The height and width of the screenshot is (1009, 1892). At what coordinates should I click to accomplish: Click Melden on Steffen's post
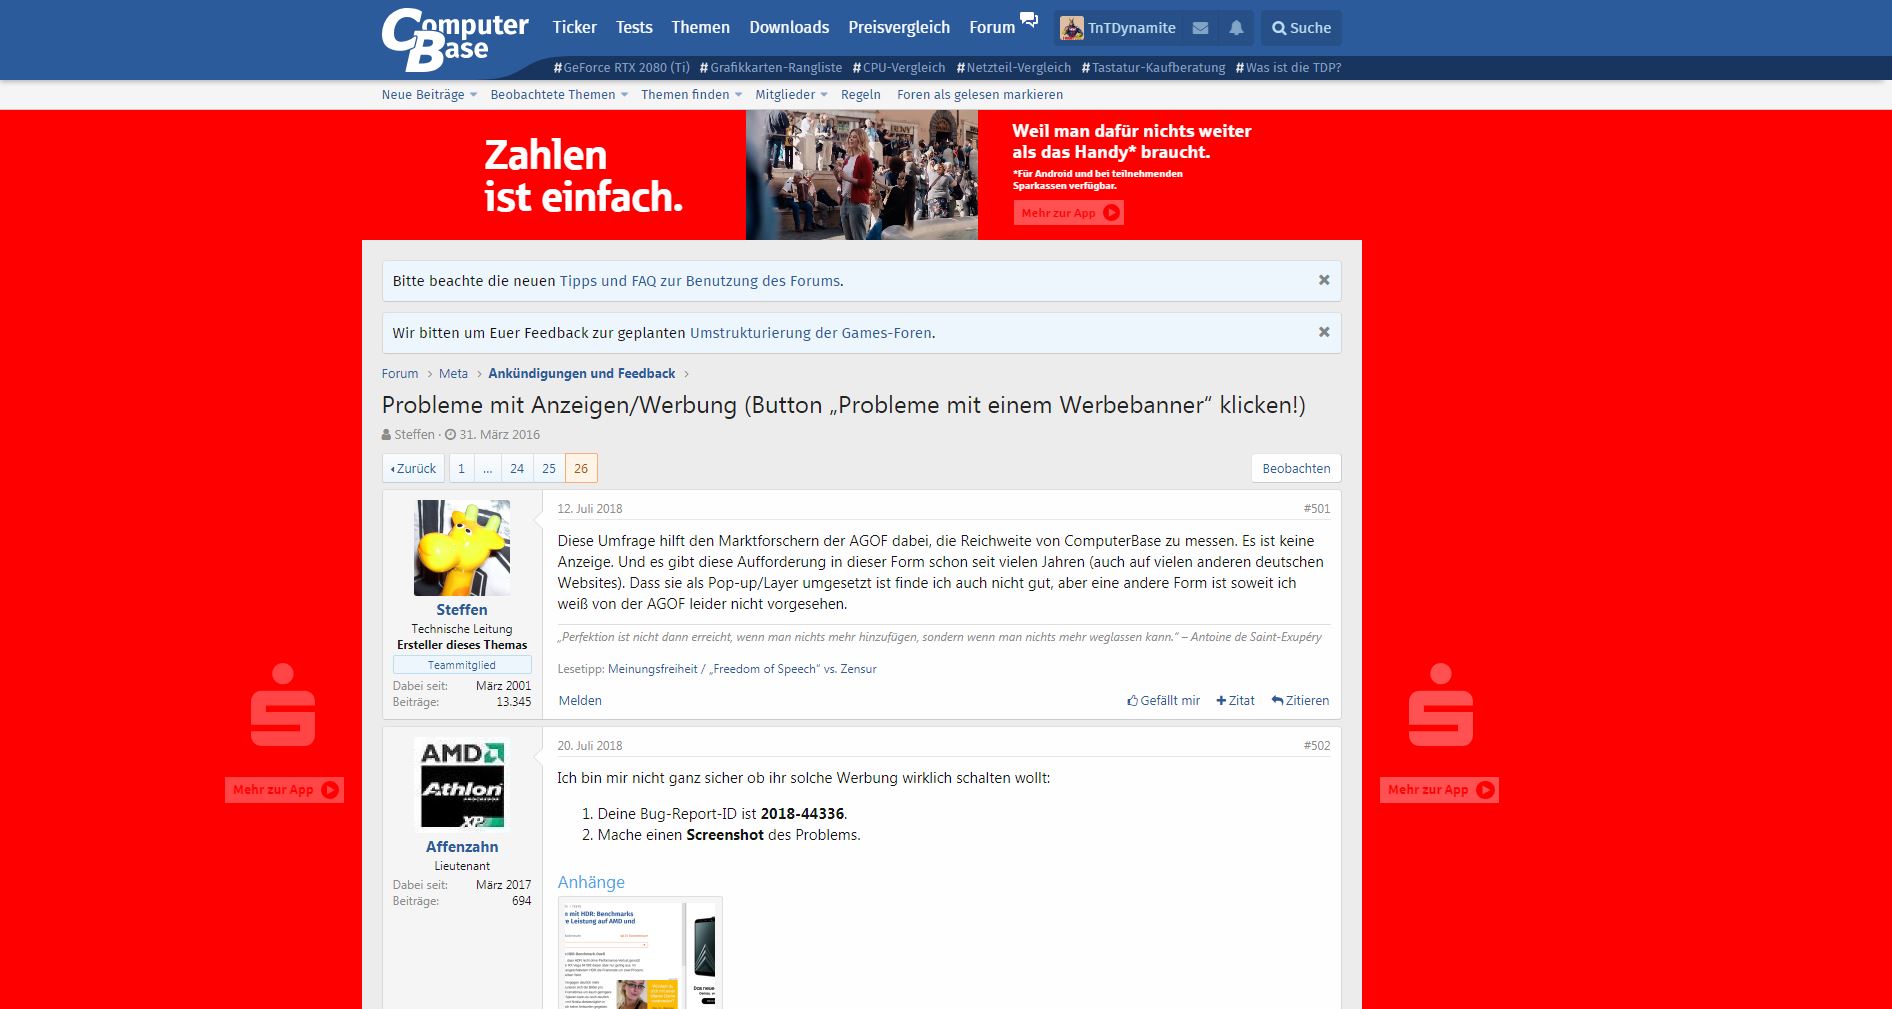click(580, 700)
